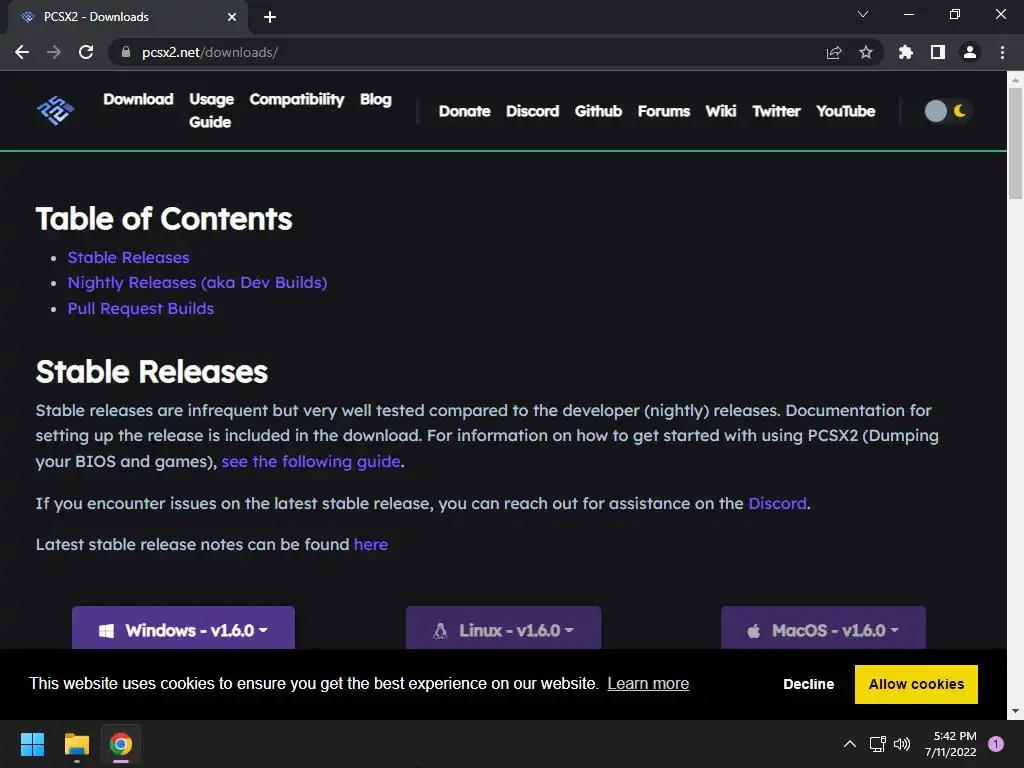Open the Blog nav item
The image size is (1024, 768).
pyautogui.click(x=376, y=99)
